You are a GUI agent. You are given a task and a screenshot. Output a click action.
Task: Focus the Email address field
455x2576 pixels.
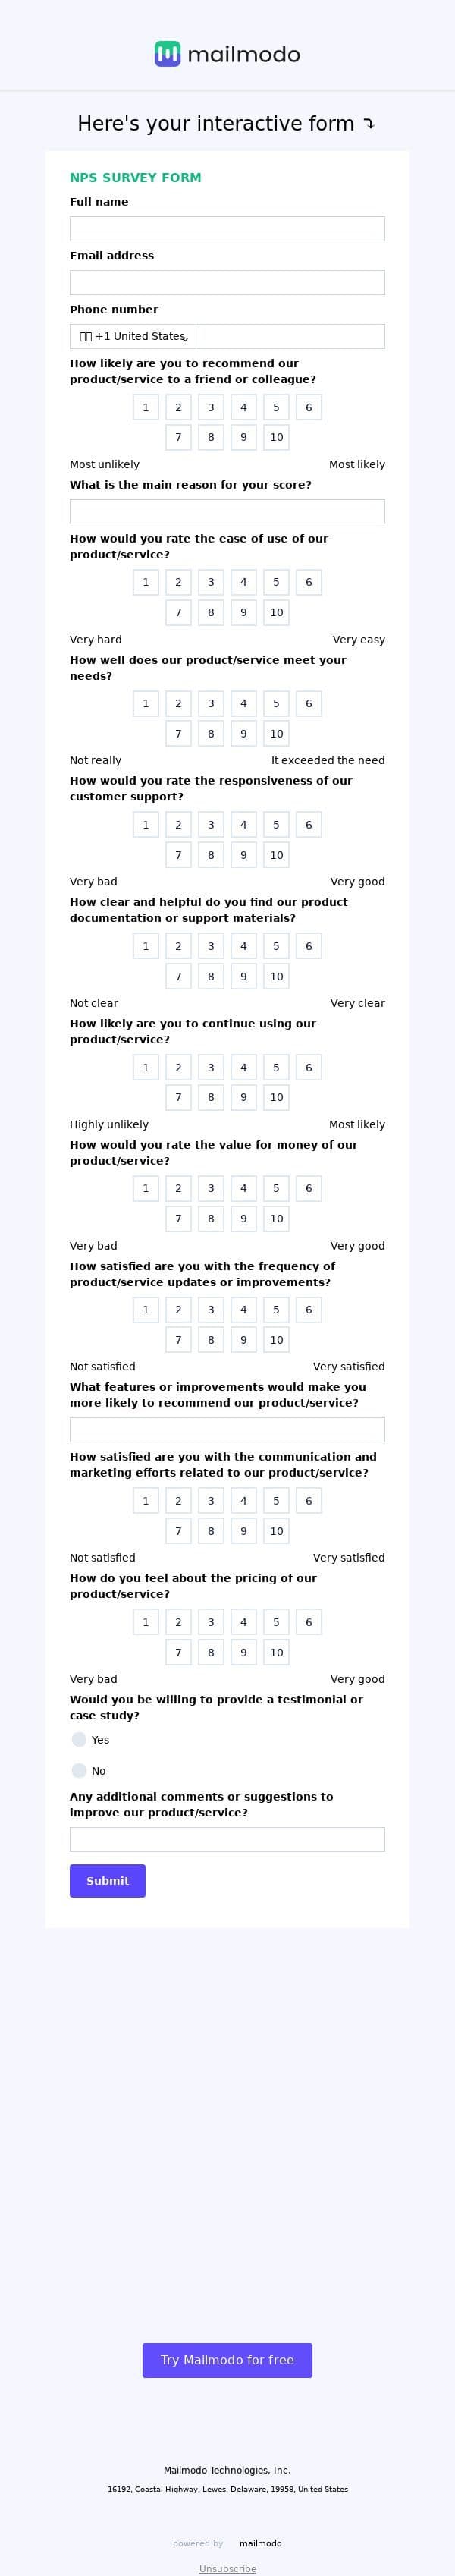(227, 283)
